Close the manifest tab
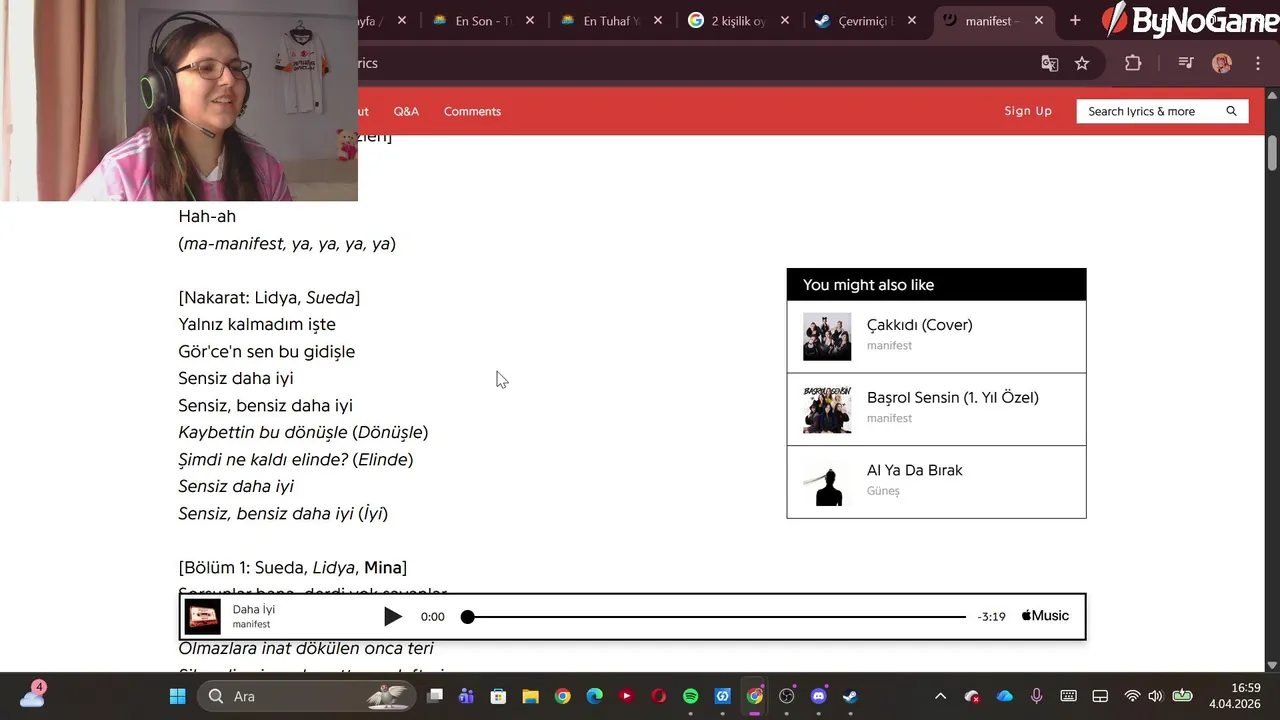This screenshot has width=1280, height=720. tap(1039, 20)
